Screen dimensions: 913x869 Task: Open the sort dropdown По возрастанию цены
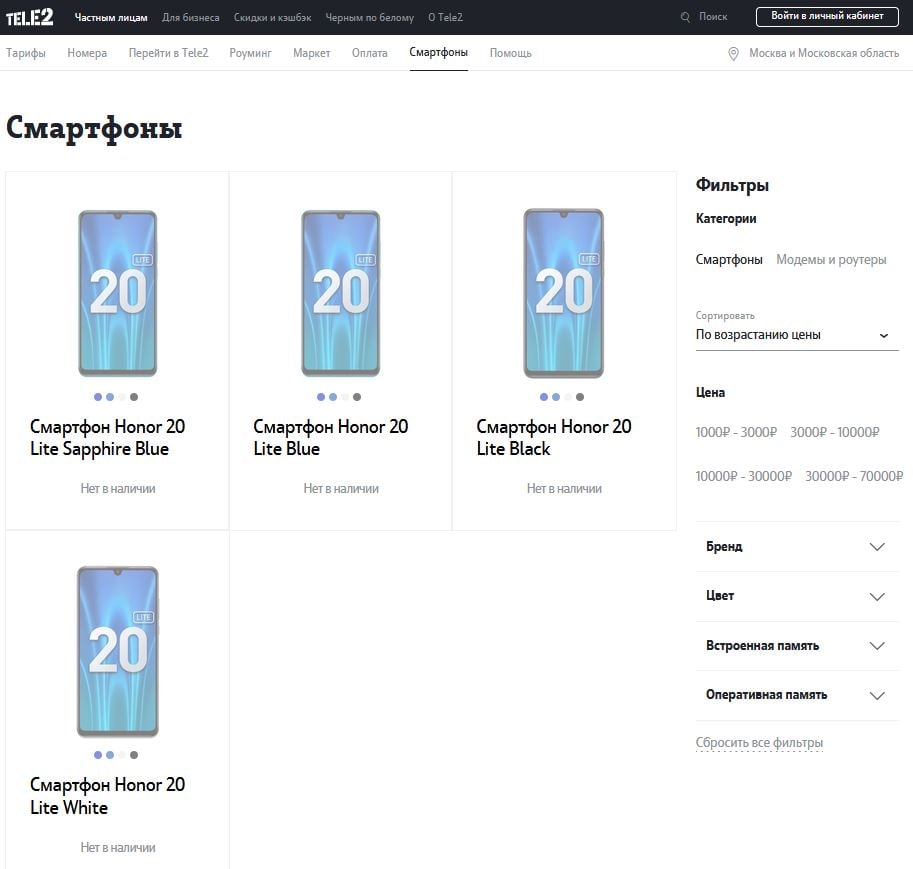pyautogui.click(x=797, y=335)
